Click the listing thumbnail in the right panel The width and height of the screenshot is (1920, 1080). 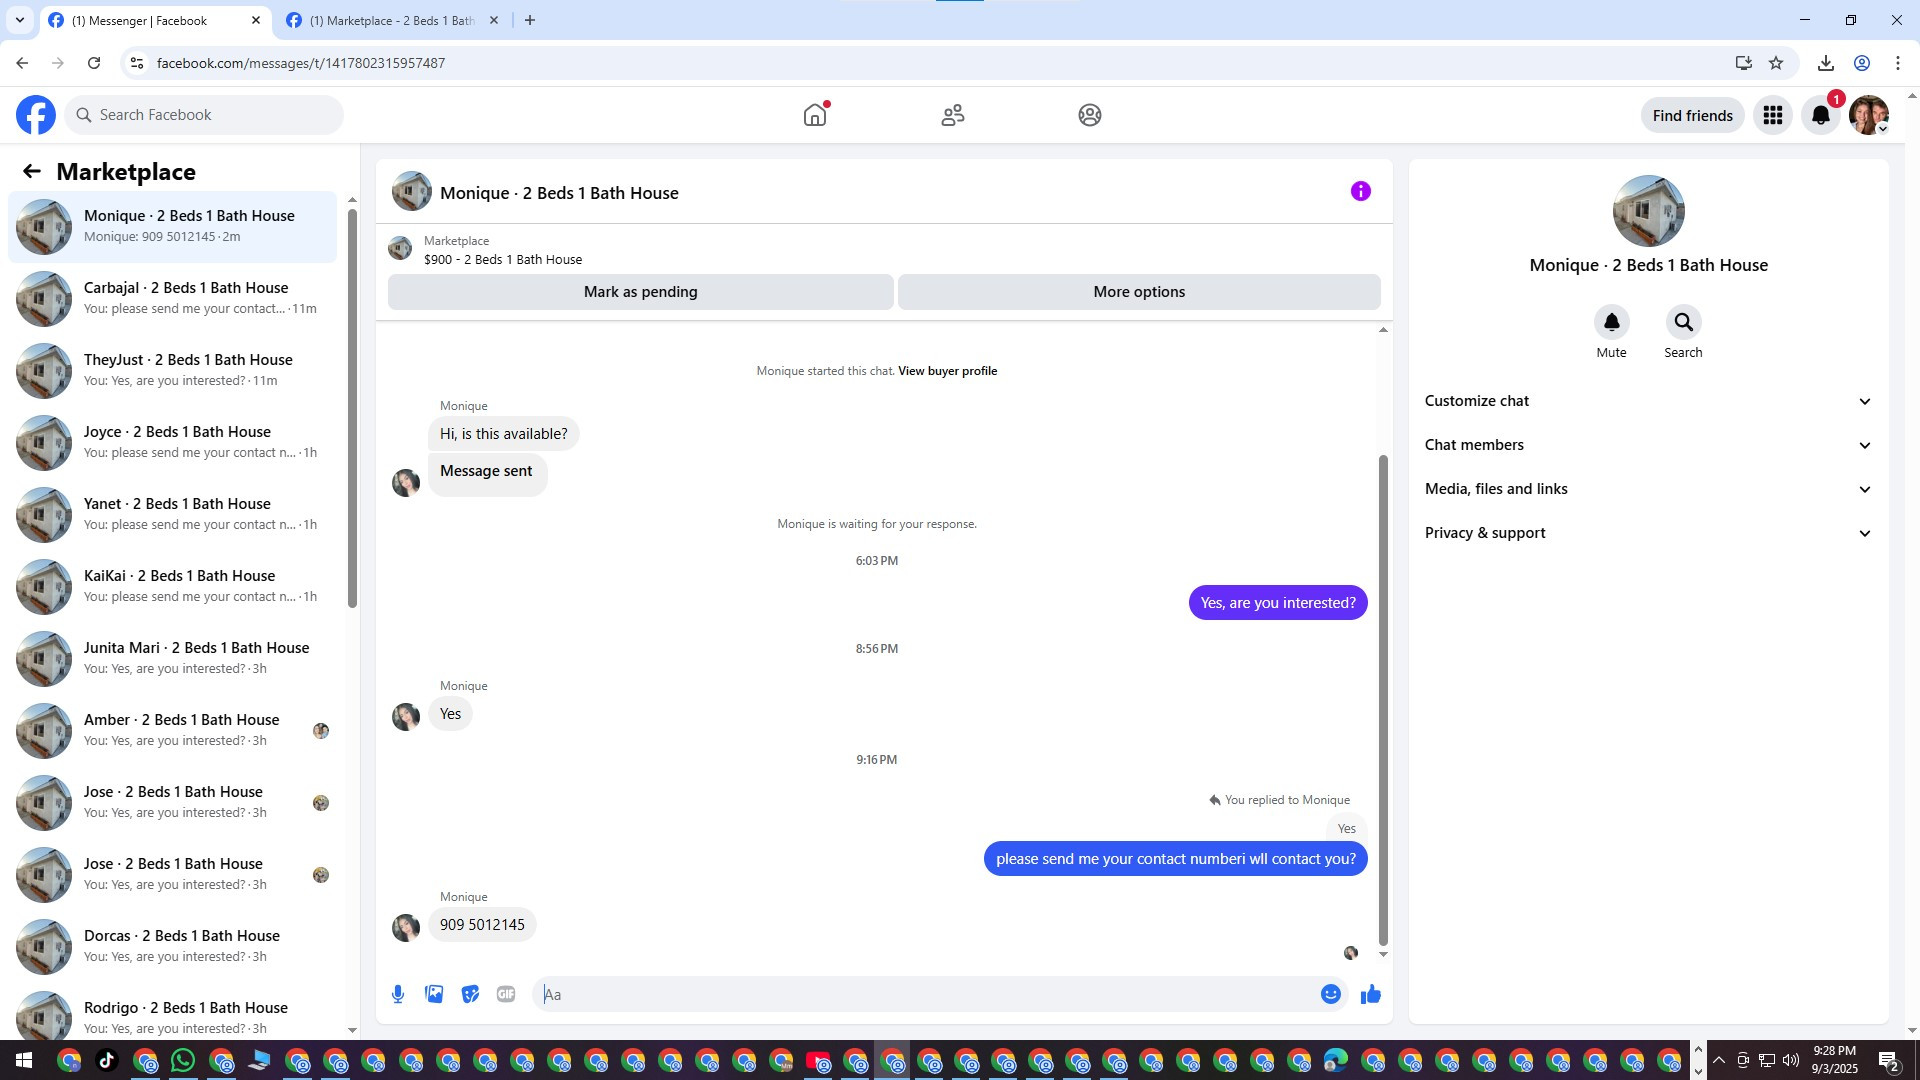[x=1648, y=211]
